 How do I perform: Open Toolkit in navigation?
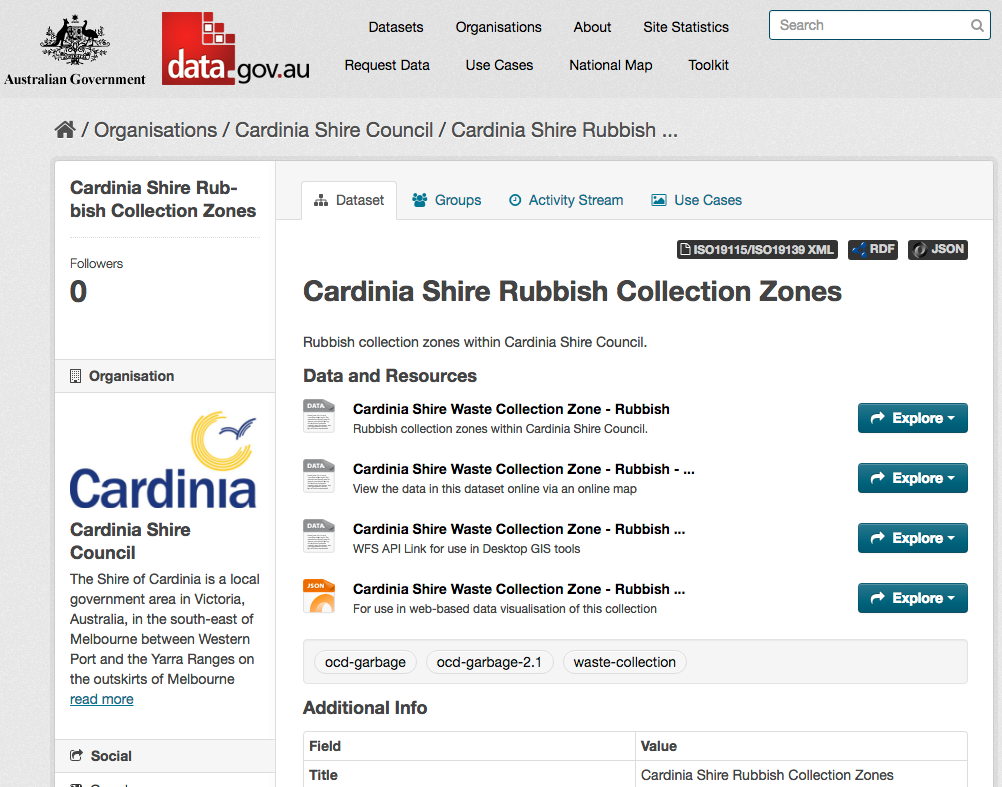(708, 65)
